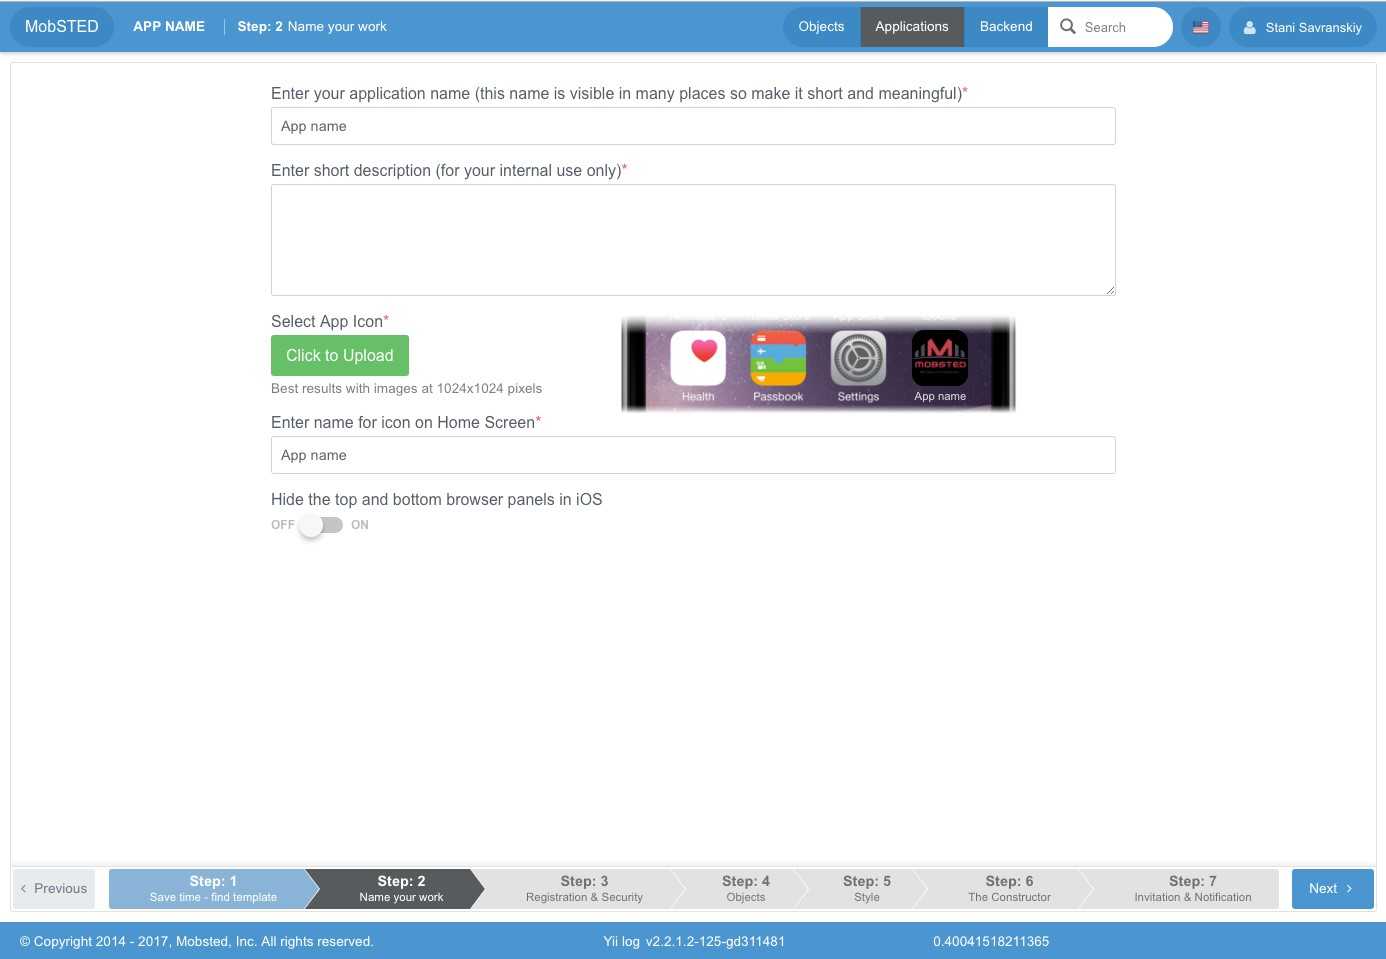Click the short description text area
Viewport: 1386px width, 959px height.
coord(693,240)
